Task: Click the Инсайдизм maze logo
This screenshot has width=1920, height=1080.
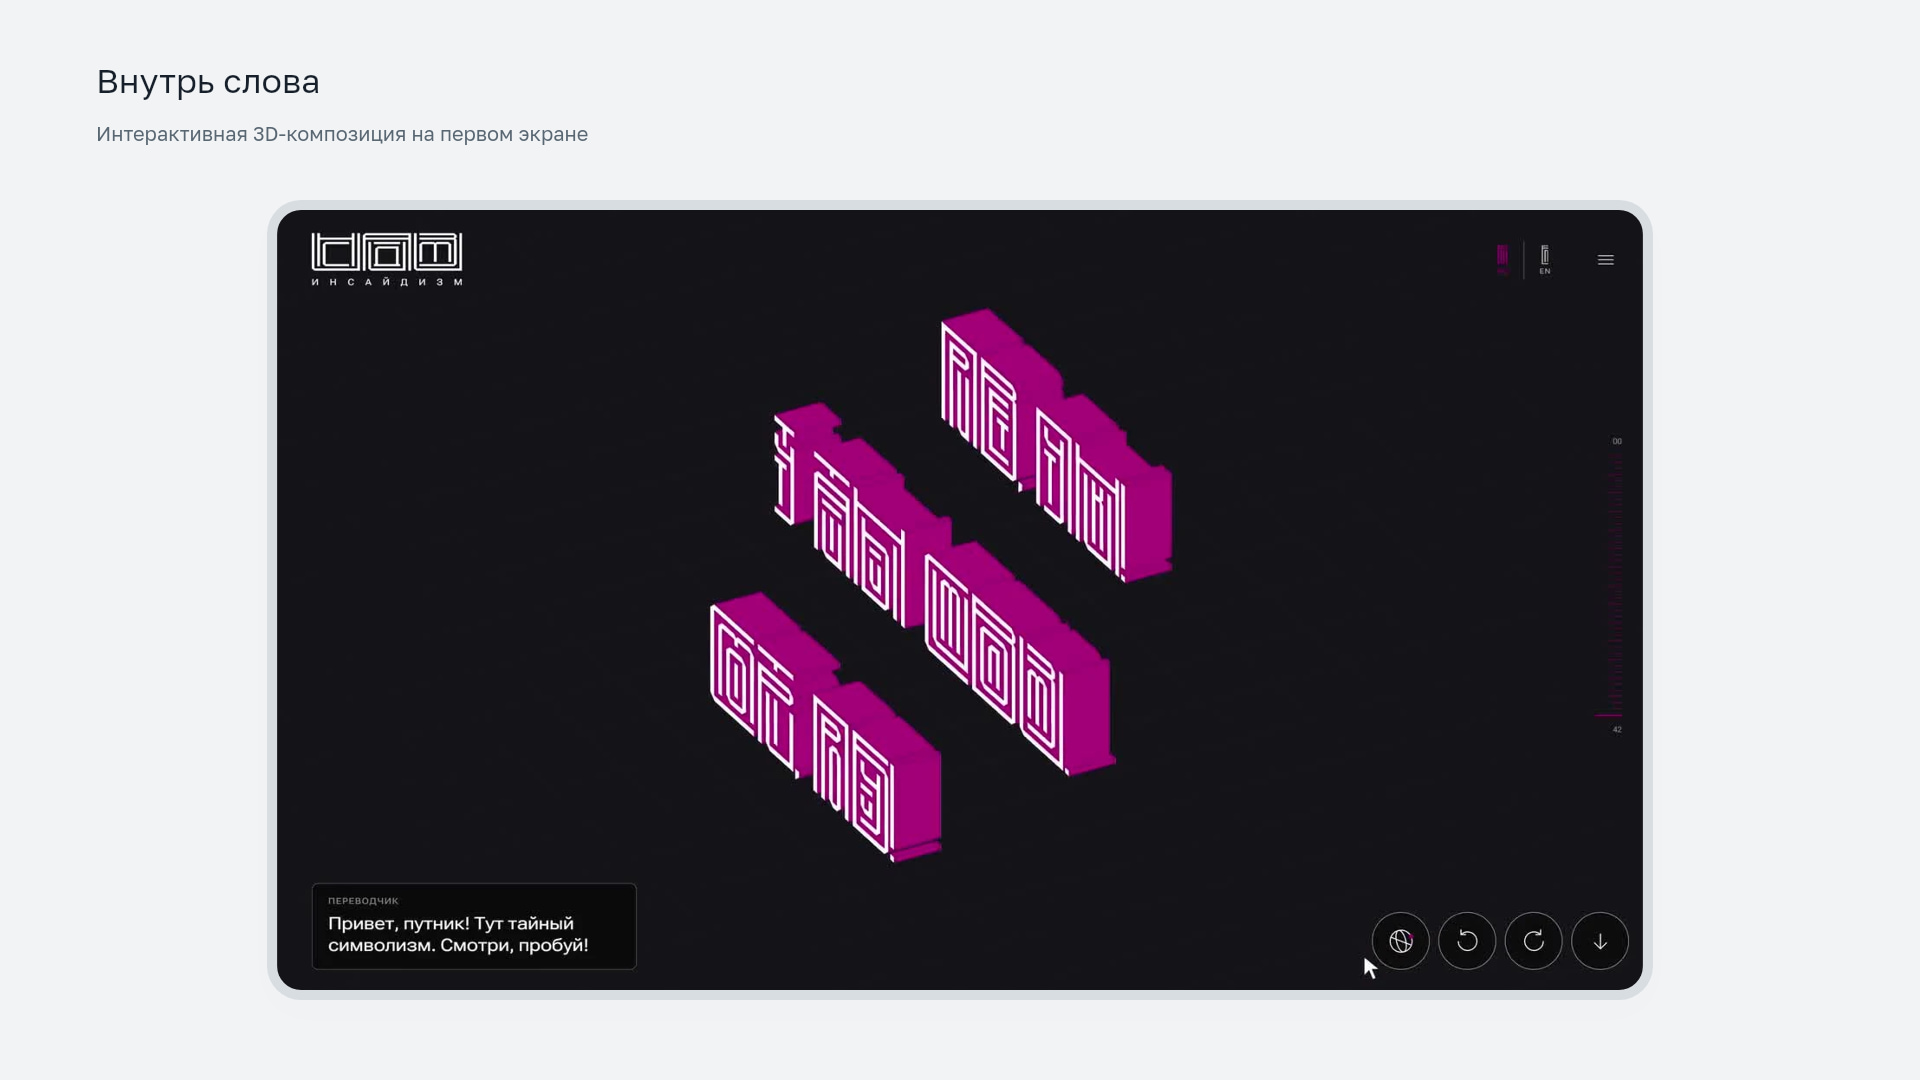Action: 387,260
